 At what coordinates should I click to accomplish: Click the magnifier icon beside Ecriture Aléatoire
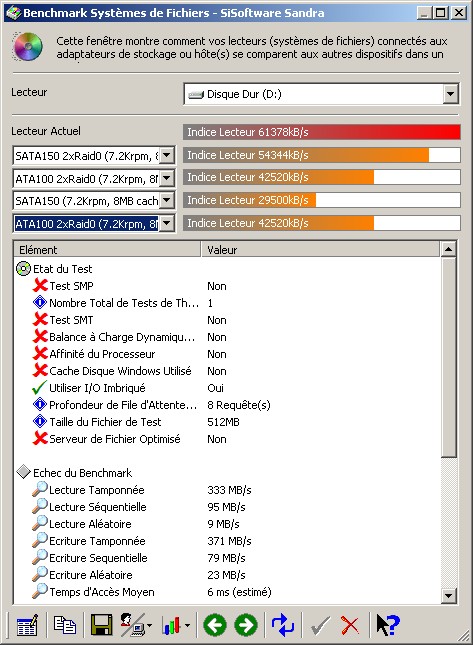click(x=40, y=574)
